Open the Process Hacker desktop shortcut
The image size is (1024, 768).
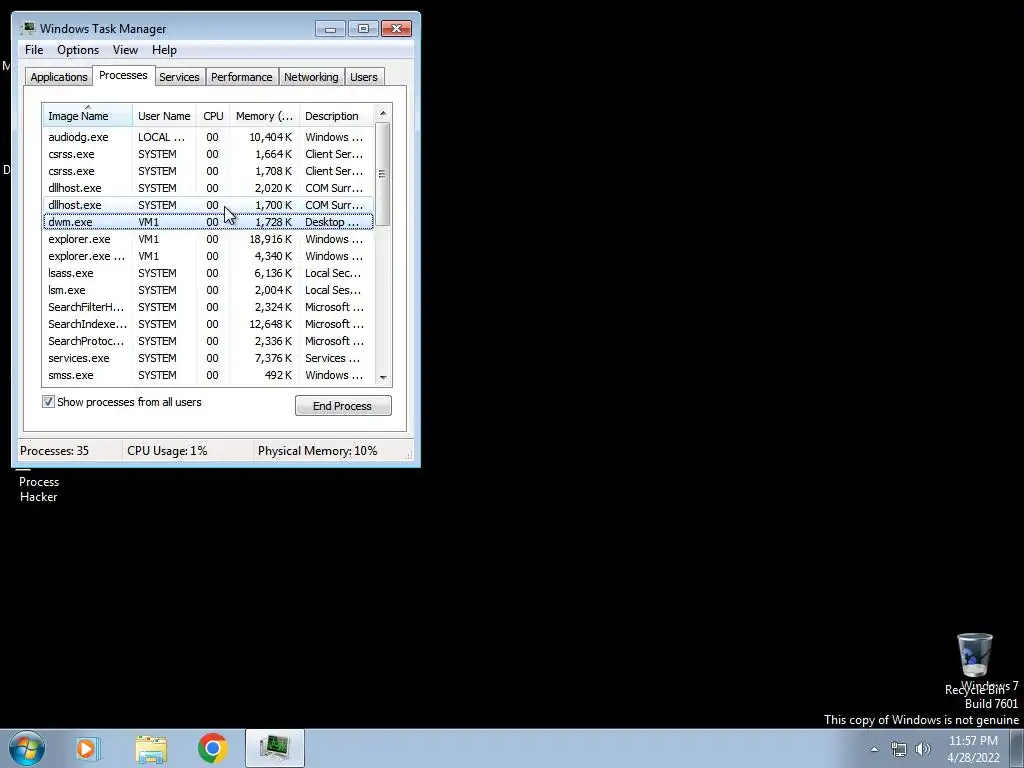[39, 488]
